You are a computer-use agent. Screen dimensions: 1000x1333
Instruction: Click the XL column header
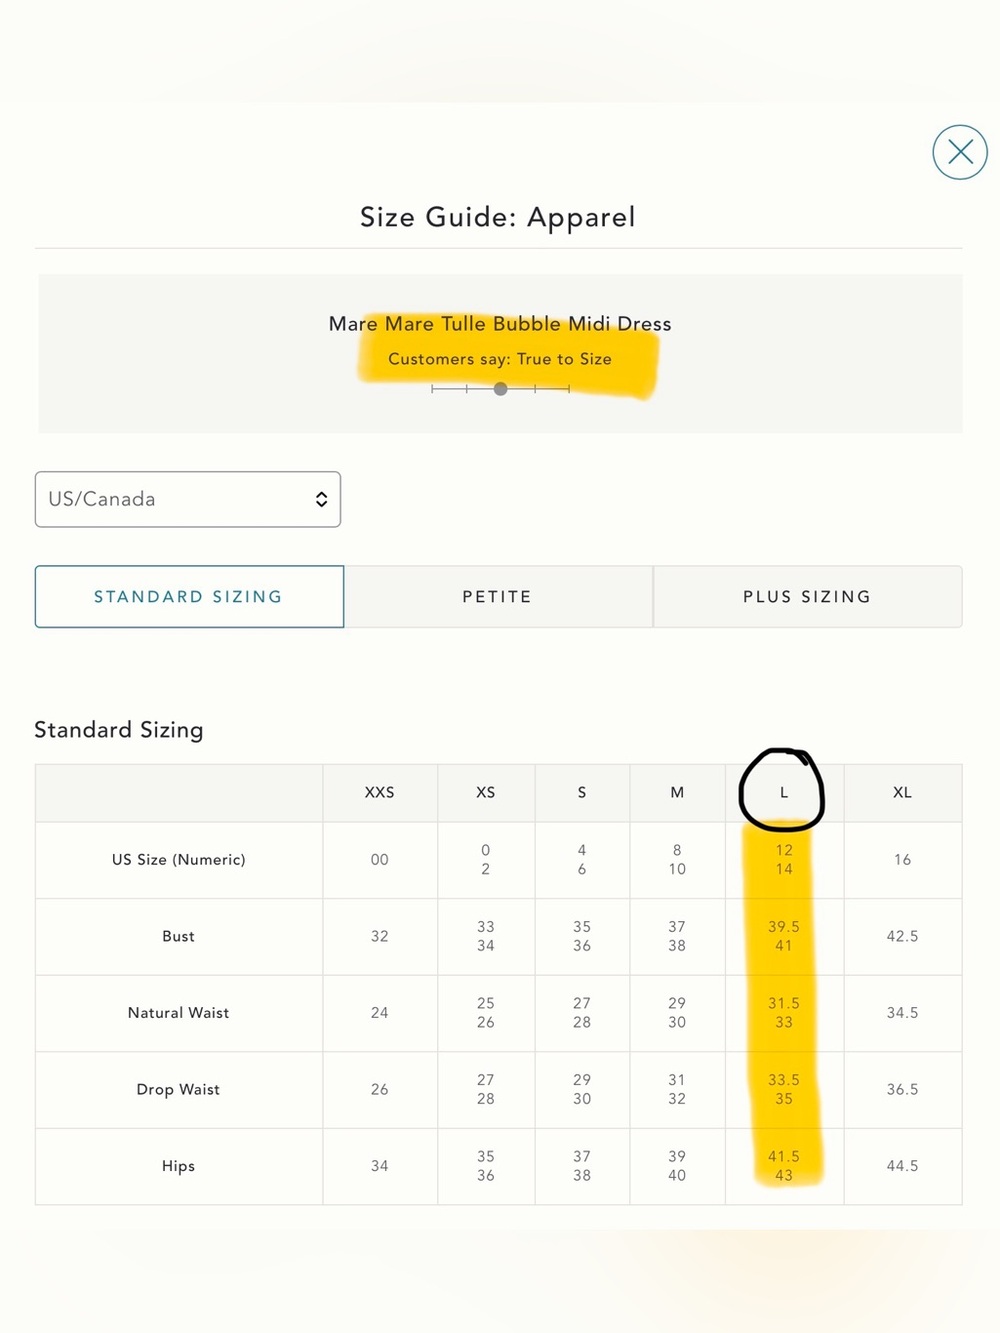pyautogui.click(x=902, y=792)
